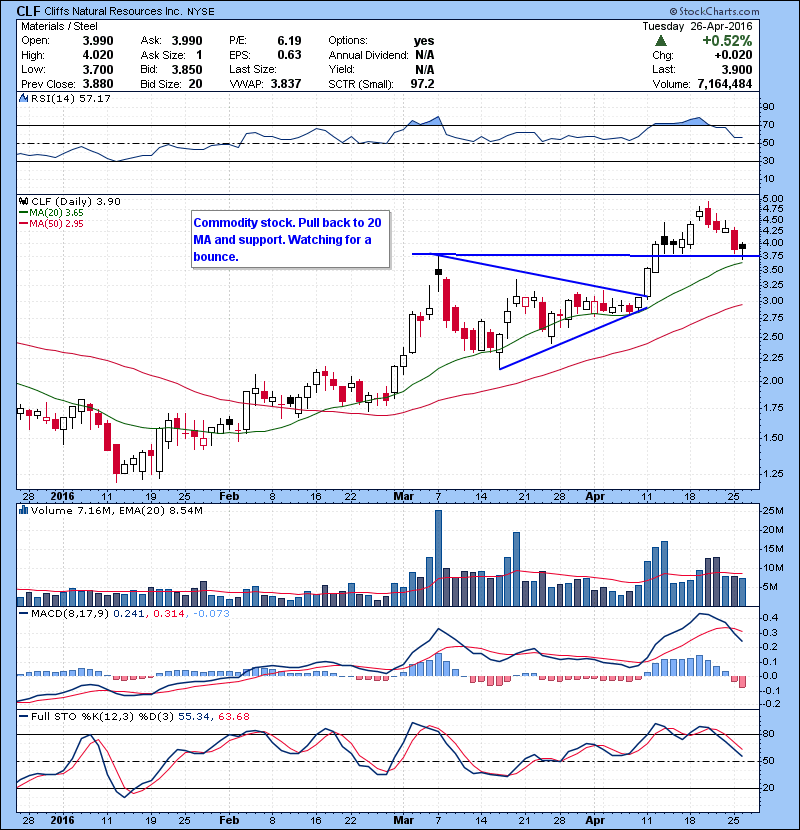Viewport: 800px width, 830px height.
Task: Click the Materials / Steel sector label
Action: coord(59,26)
